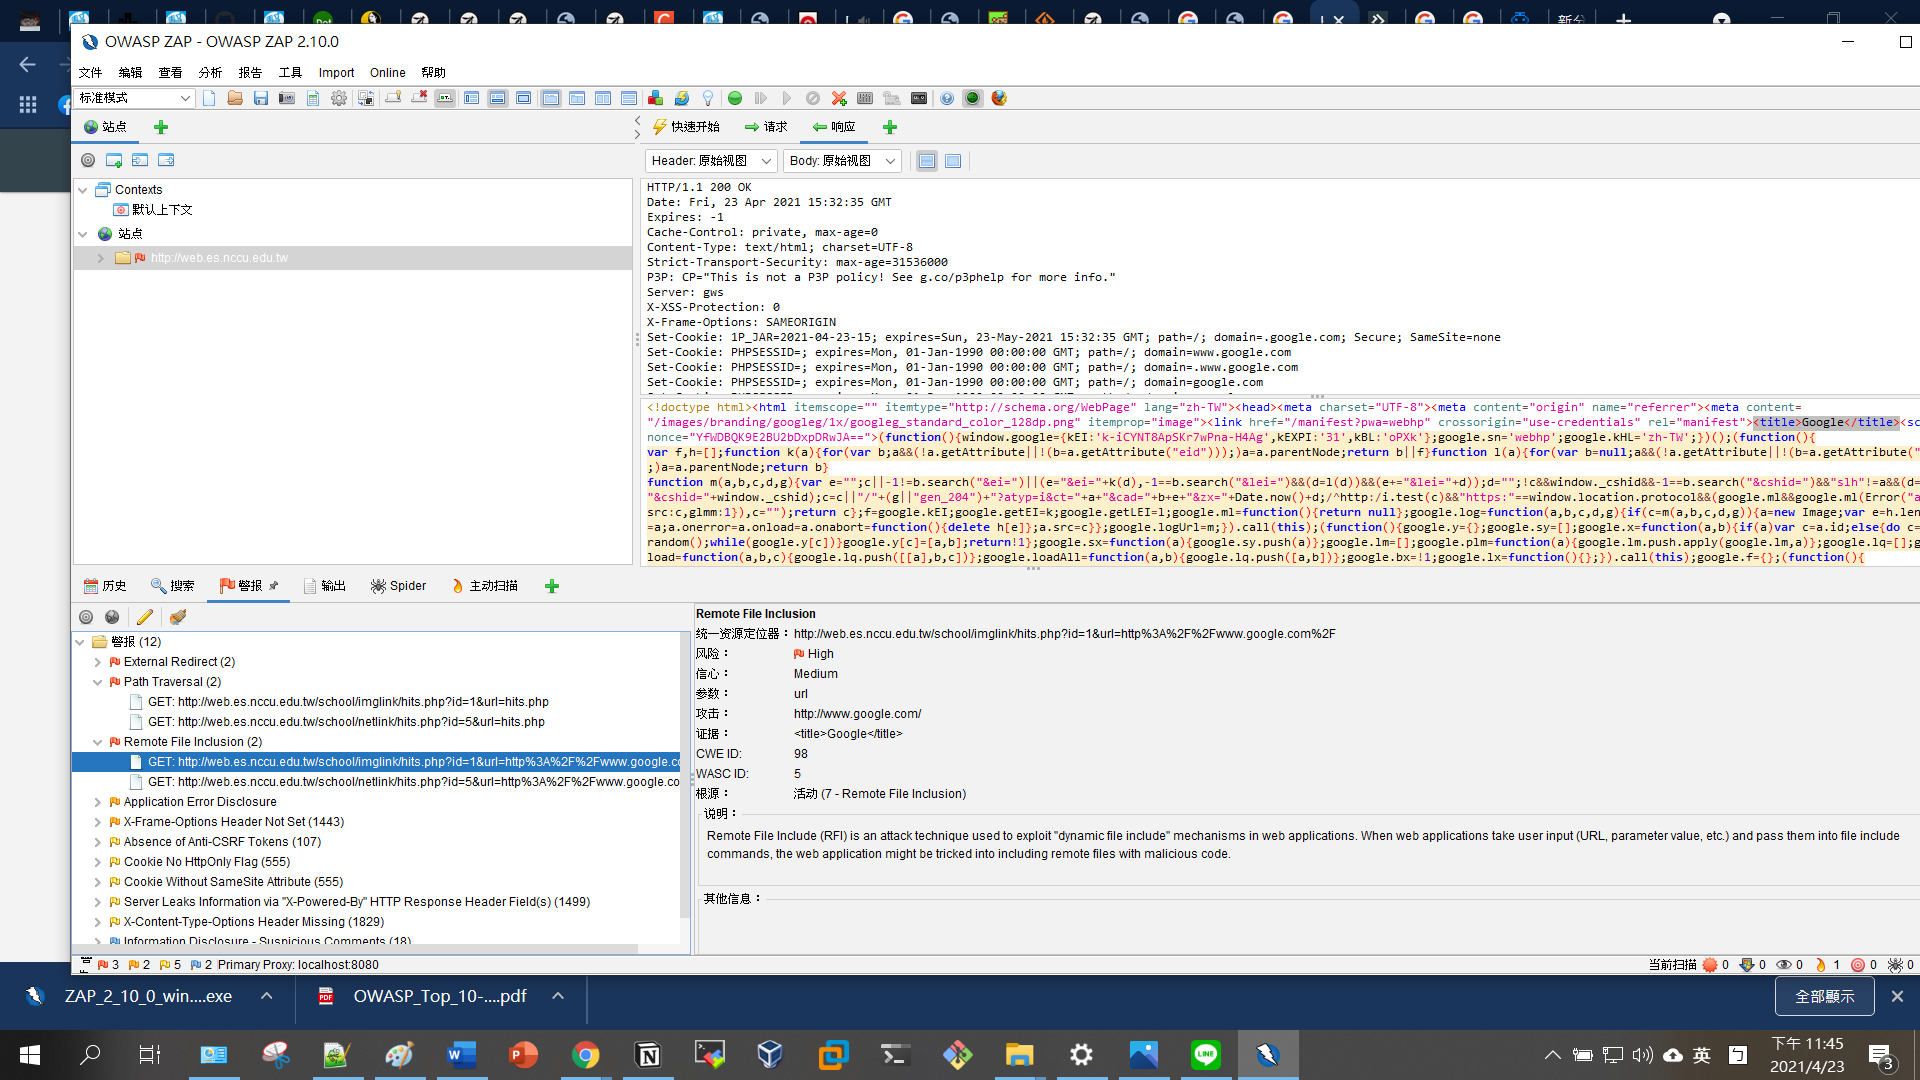Switch to the 历史 (History) tab

[105, 586]
